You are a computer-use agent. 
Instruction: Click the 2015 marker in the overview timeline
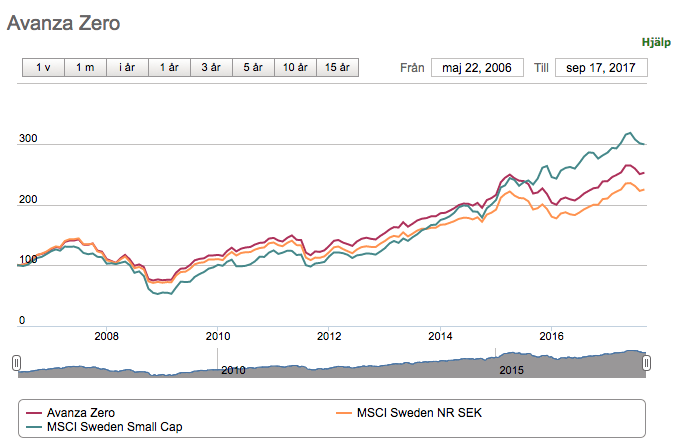coord(511,370)
